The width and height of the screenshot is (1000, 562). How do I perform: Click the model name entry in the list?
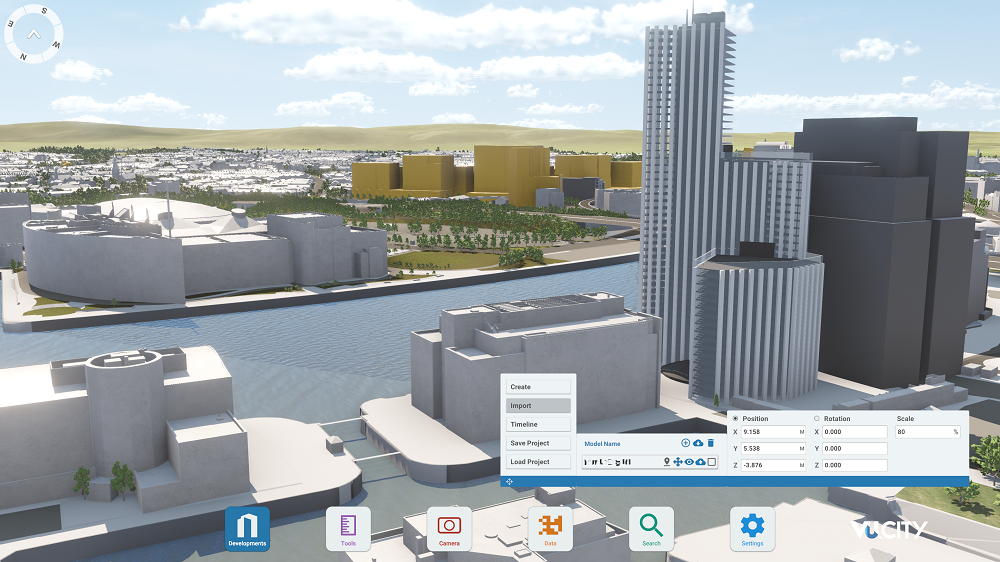607,461
